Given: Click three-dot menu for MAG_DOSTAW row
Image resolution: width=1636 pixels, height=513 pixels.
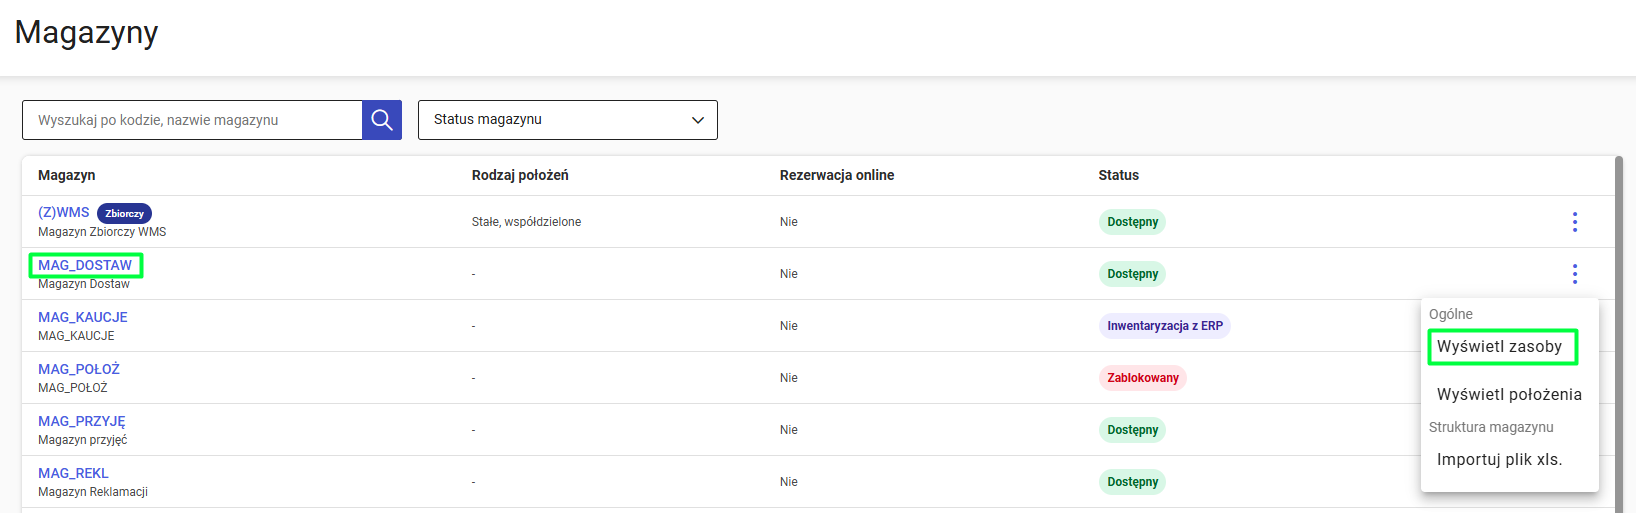Looking at the screenshot, I should click(x=1574, y=274).
